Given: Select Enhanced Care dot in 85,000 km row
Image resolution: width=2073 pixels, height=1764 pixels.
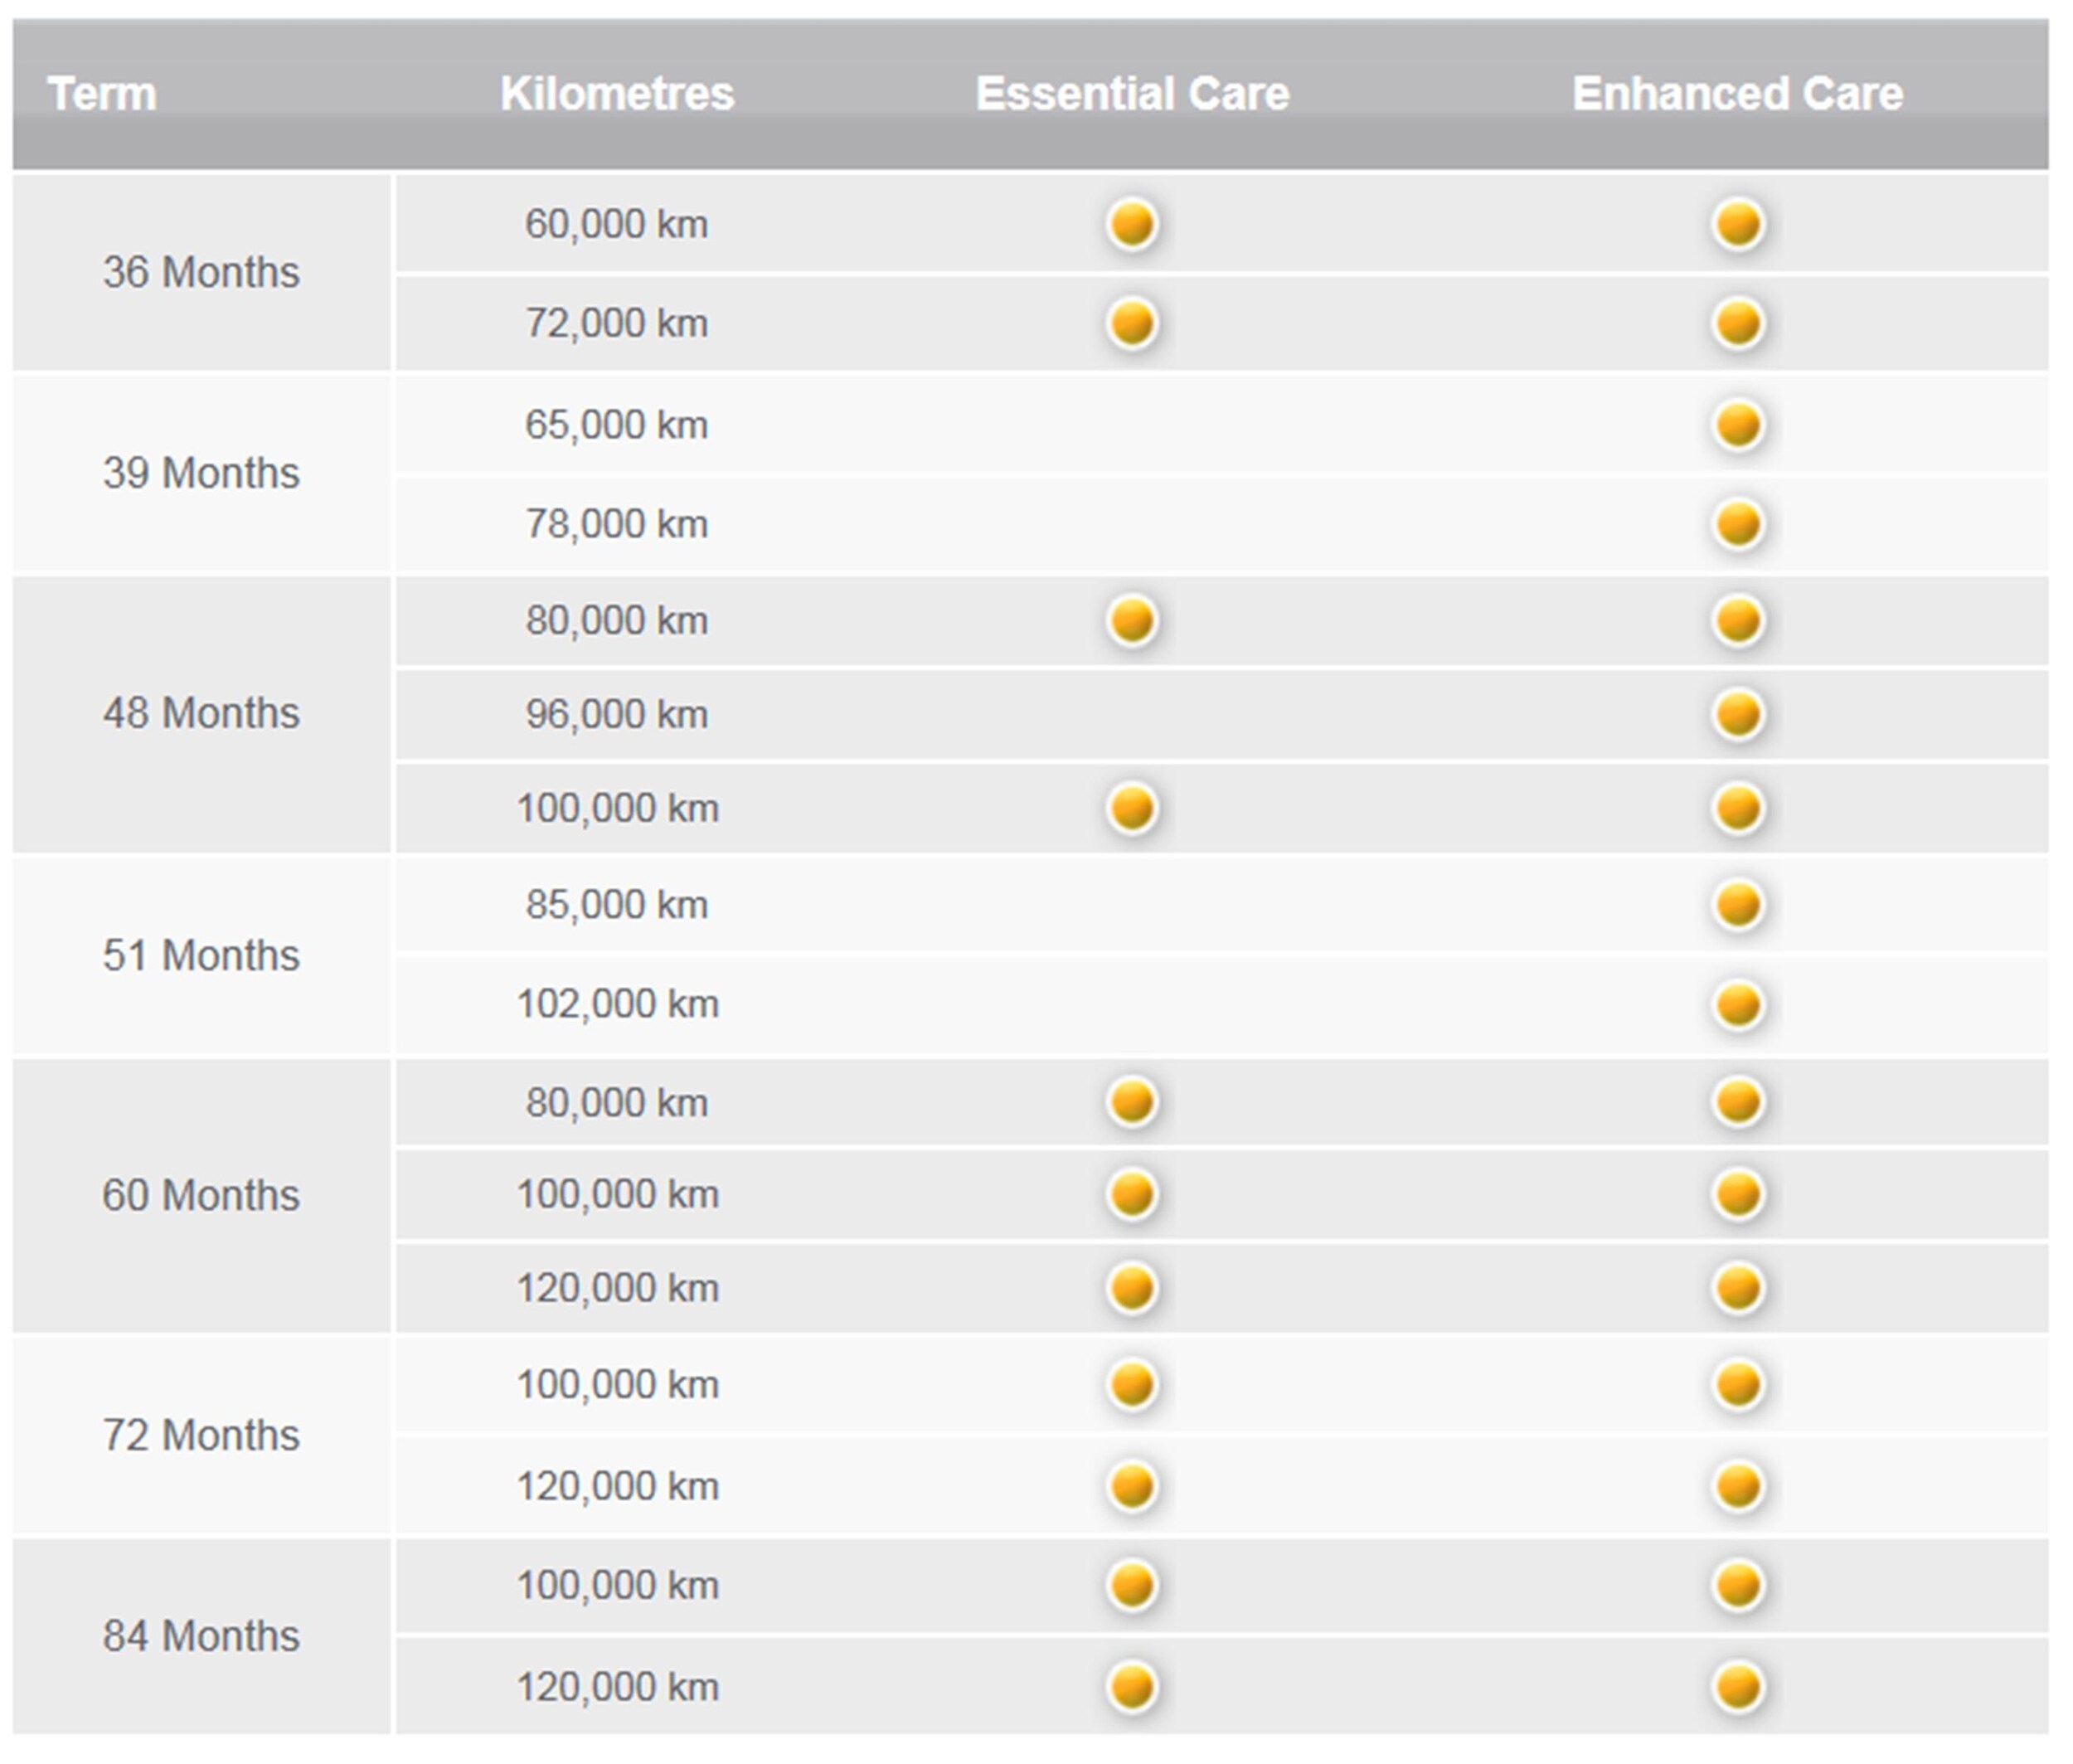Looking at the screenshot, I should click(x=1737, y=905).
